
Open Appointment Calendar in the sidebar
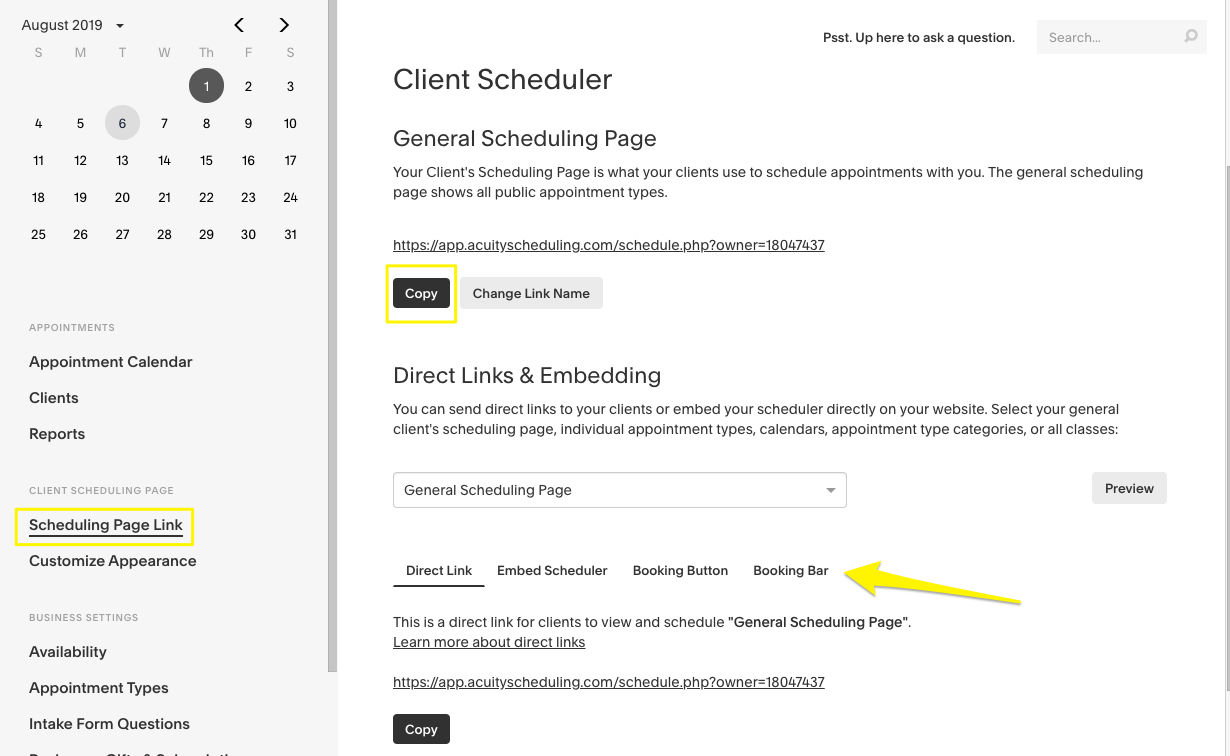[x=111, y=362]
